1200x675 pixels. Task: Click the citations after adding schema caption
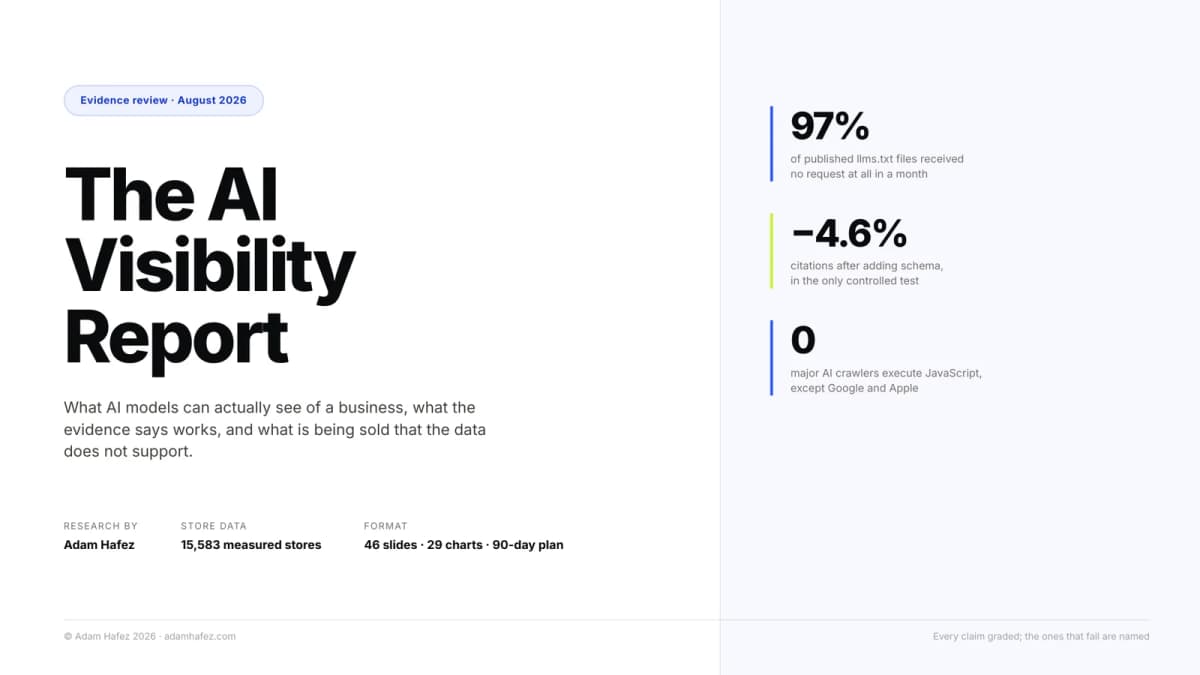click(867, 273)
